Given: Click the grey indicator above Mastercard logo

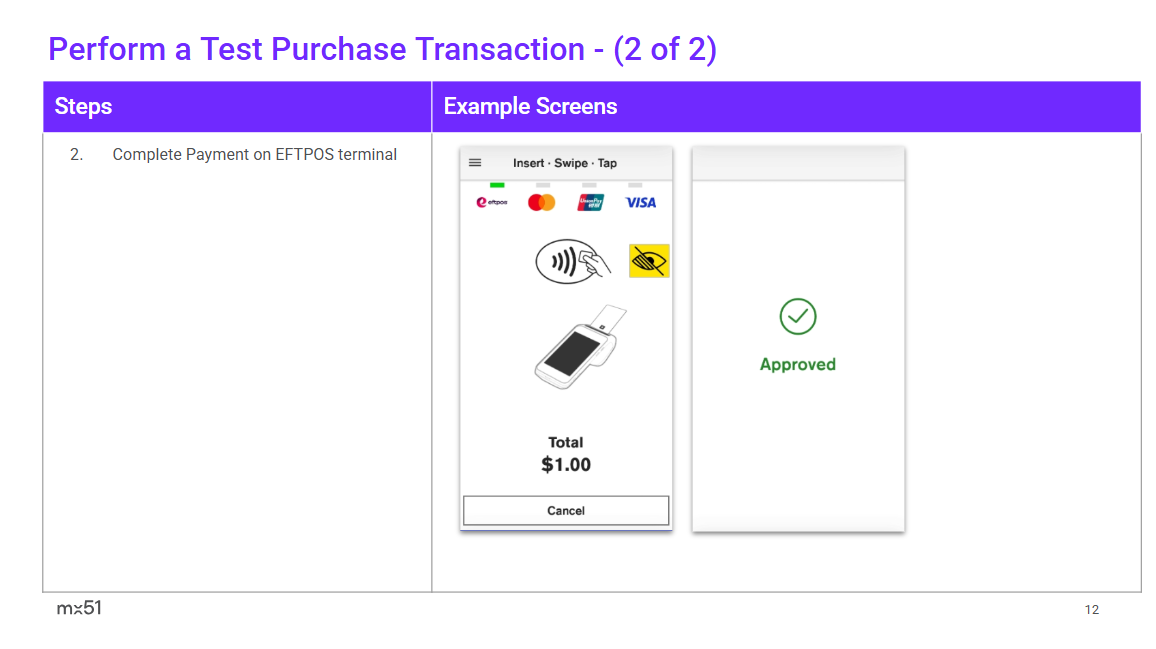Looking at the screenshot, I should coord(543,185).
